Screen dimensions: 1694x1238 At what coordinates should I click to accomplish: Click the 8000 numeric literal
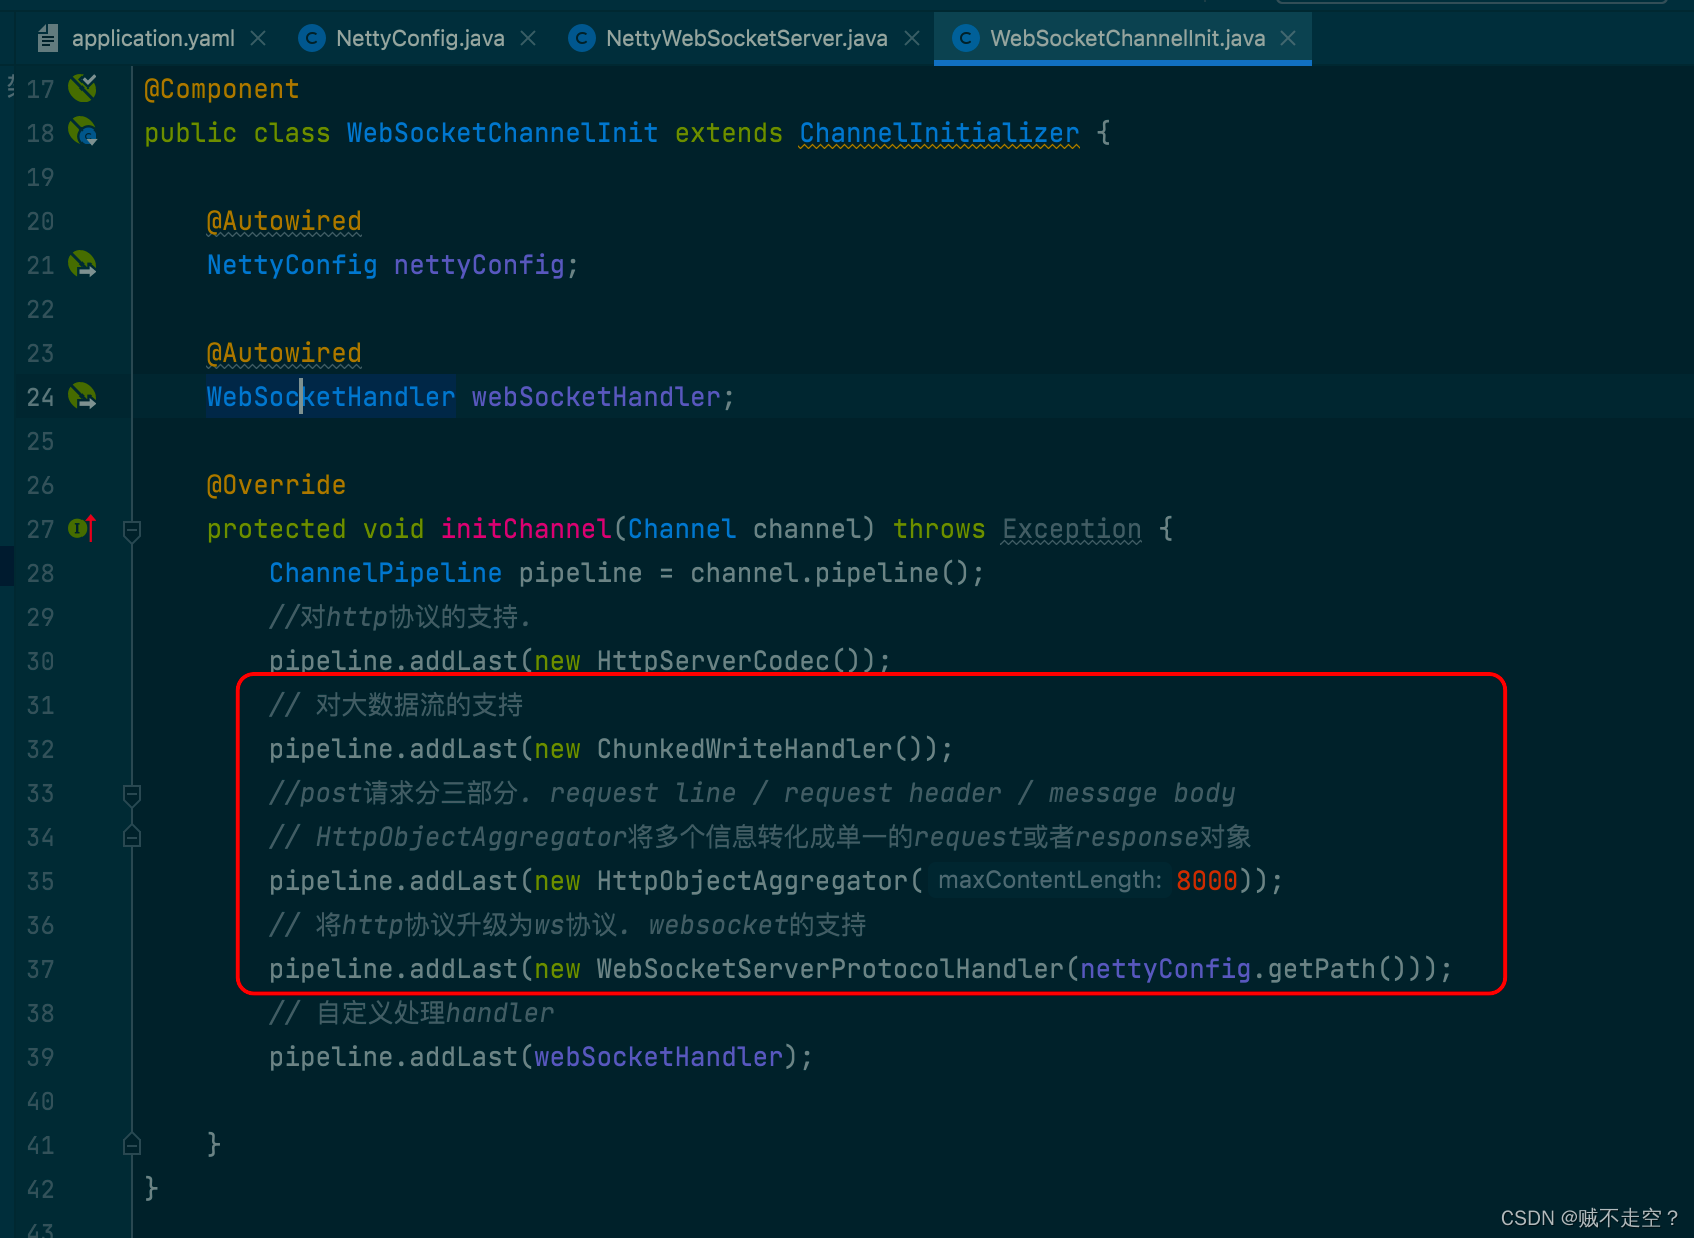coord(1207,881)
